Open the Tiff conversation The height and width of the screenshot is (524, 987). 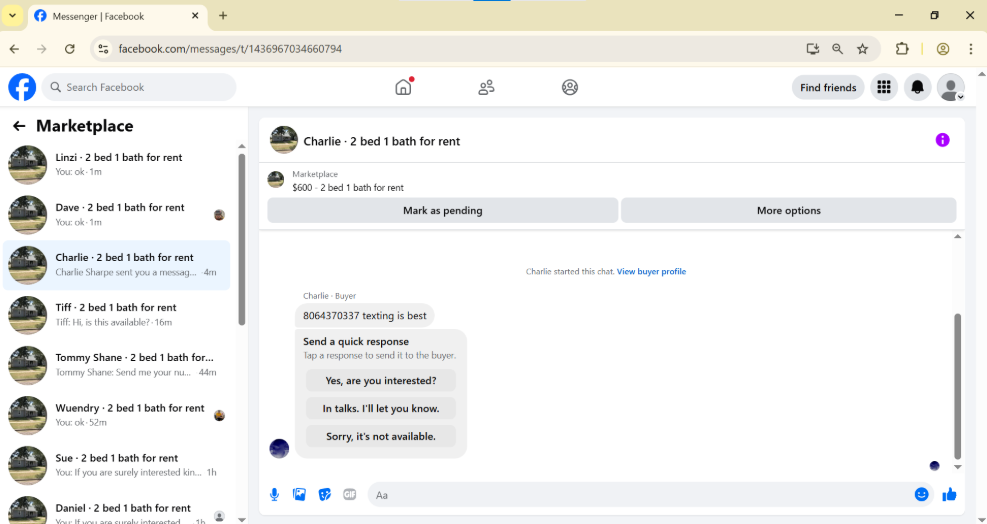116,315
